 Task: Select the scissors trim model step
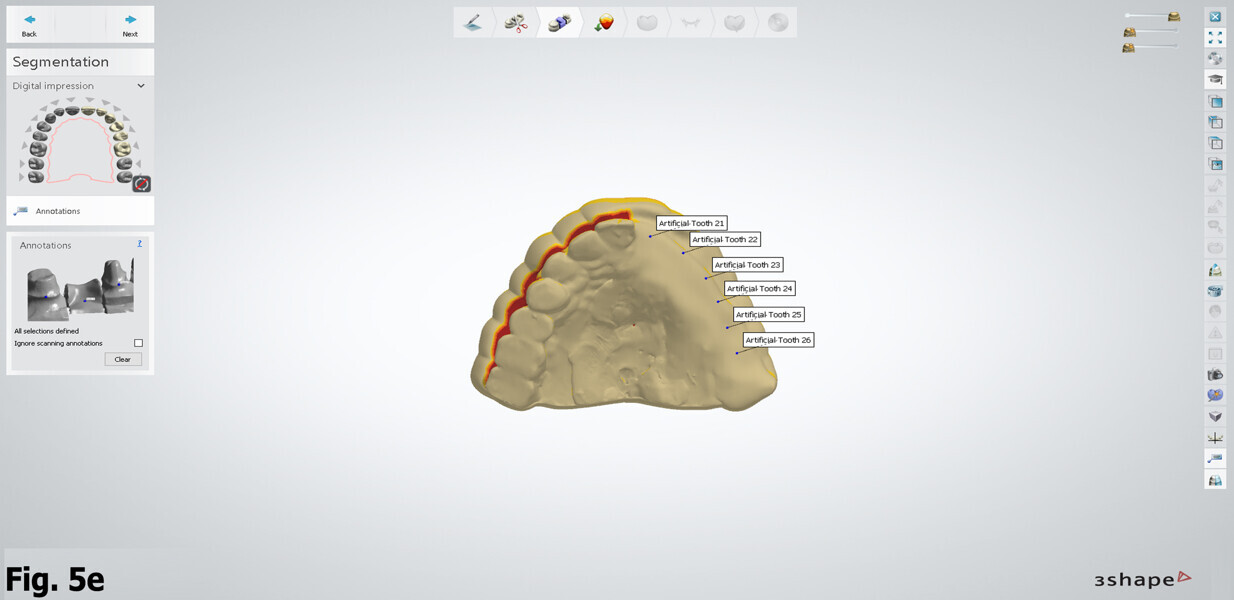tap(516, 22)
